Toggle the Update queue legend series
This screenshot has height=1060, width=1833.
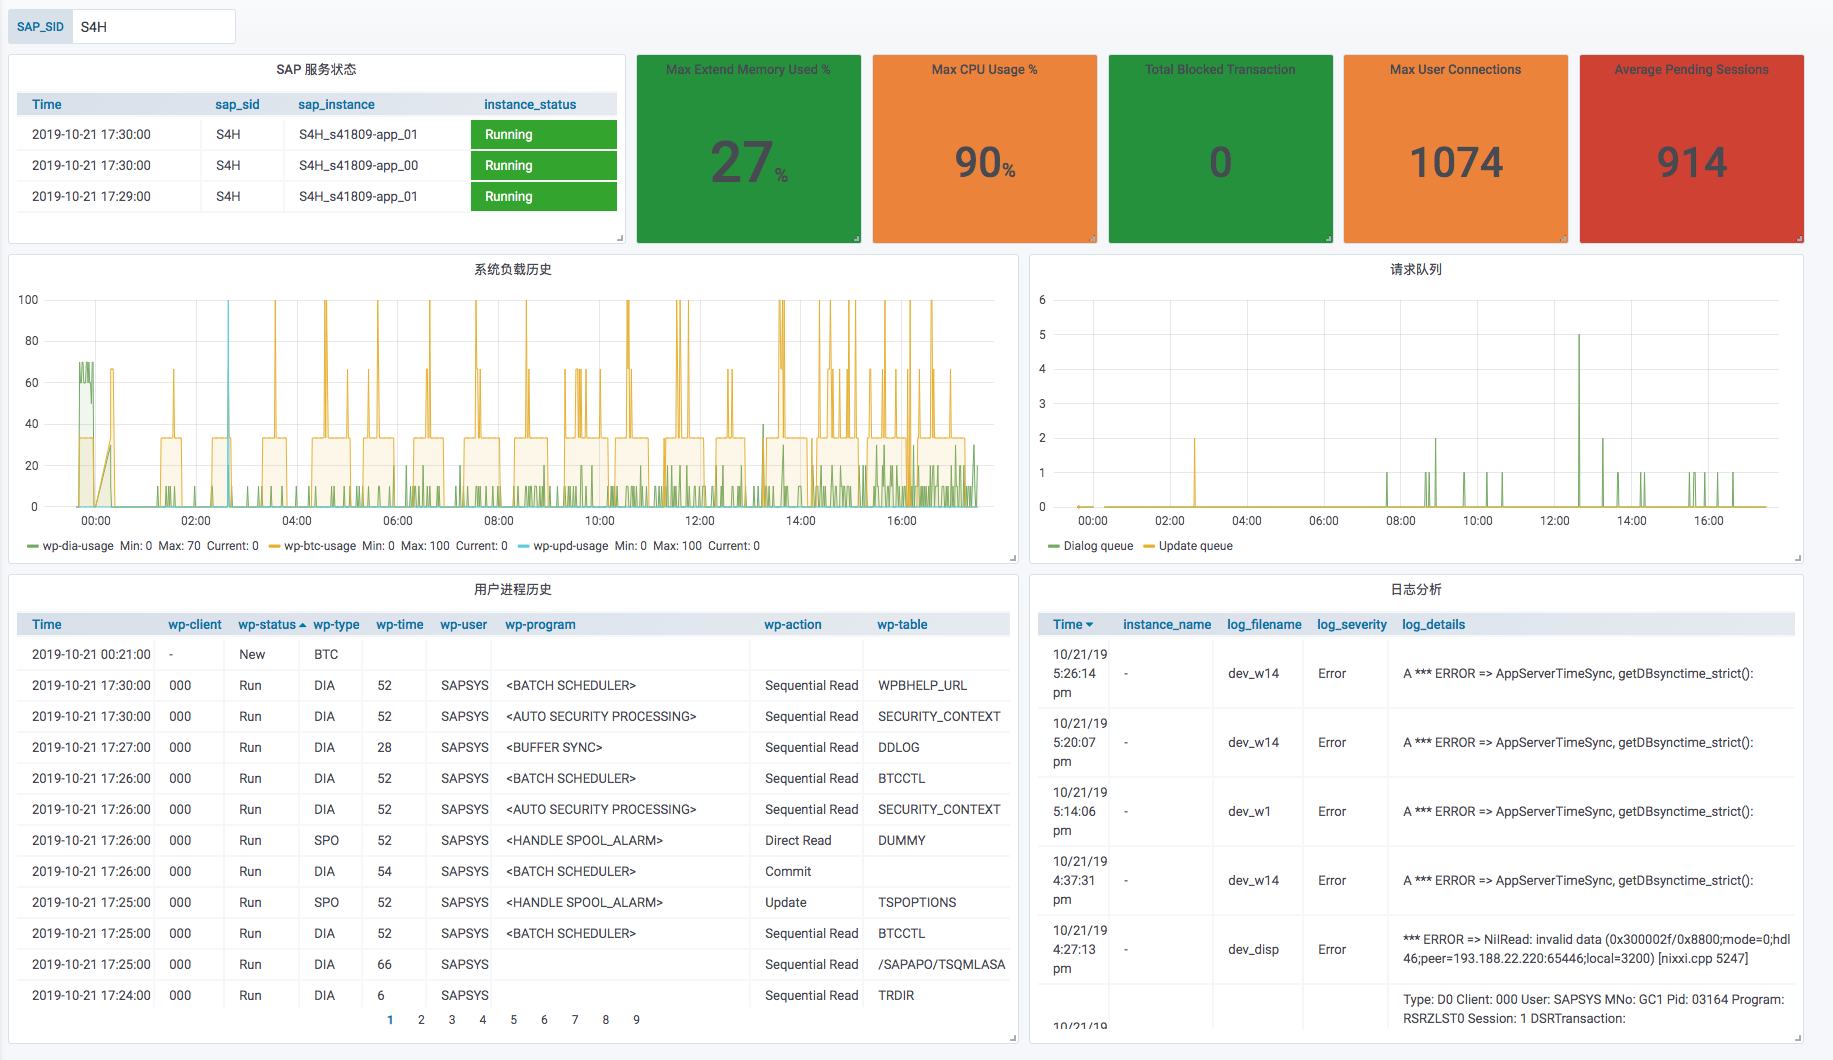pos(1195,546)
